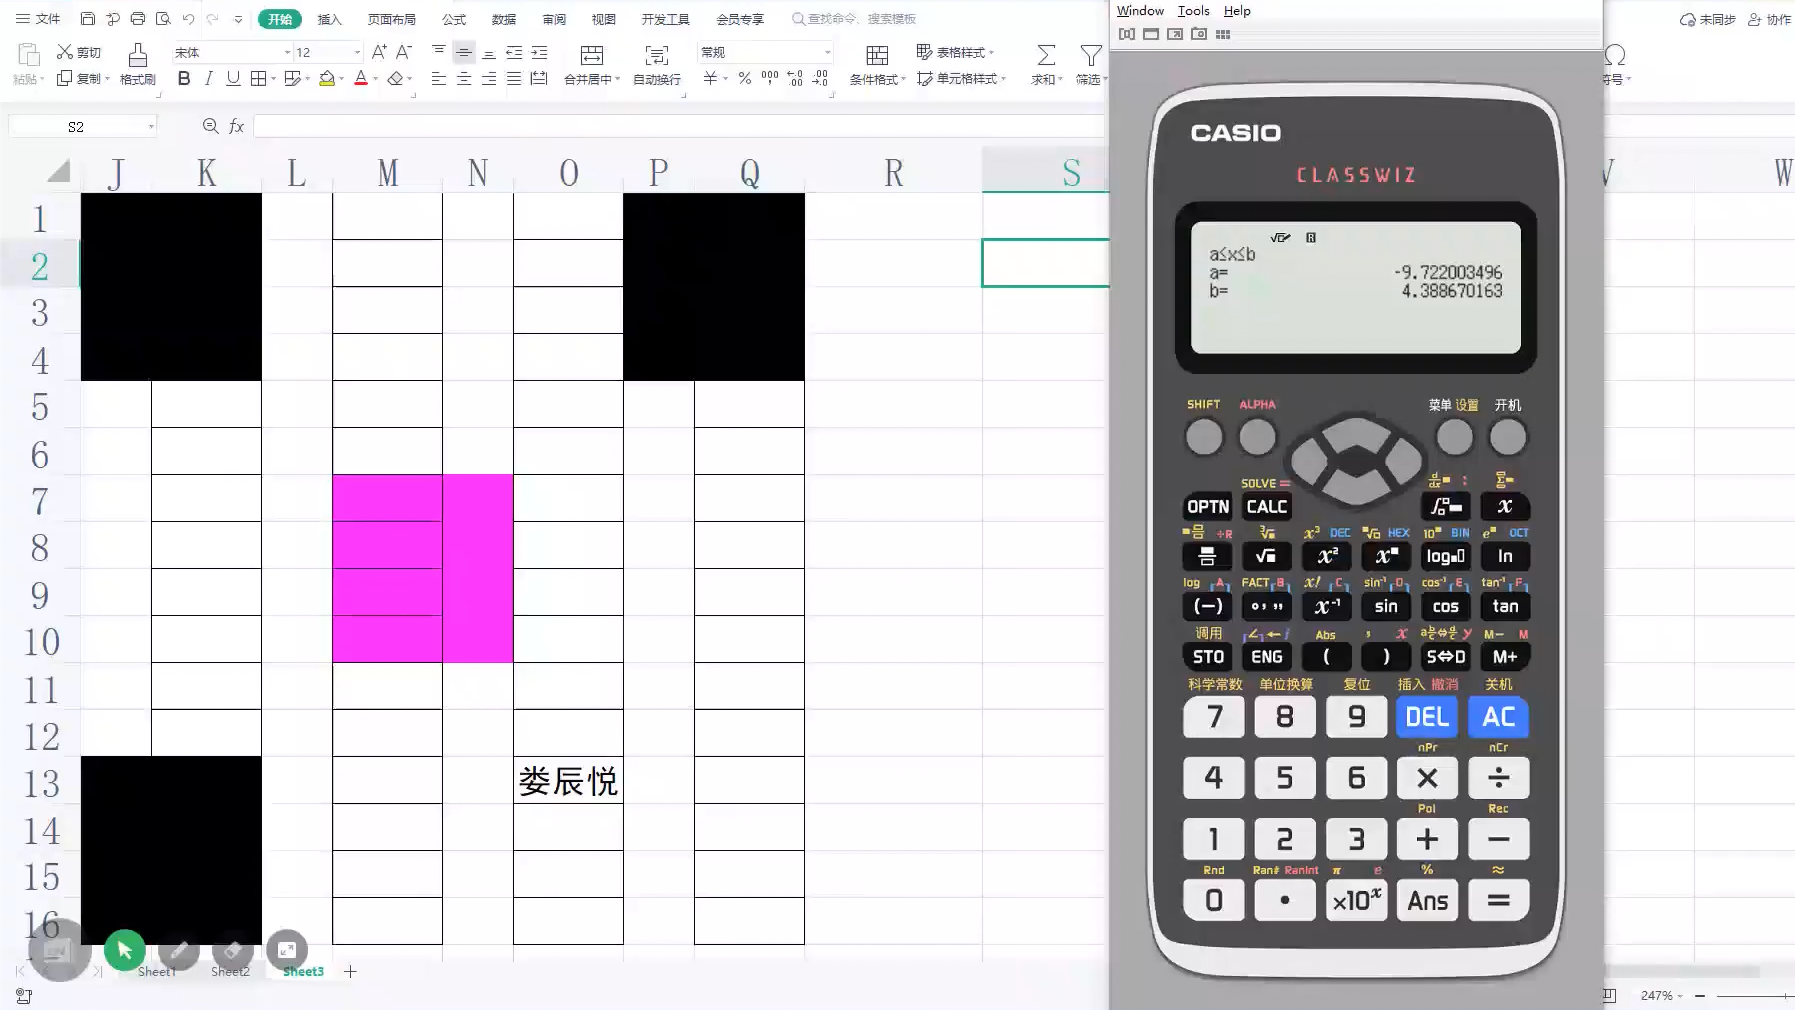Click the decrease decimal places icon
The height and width of the screenshot is (1010, 1795).
820,78
